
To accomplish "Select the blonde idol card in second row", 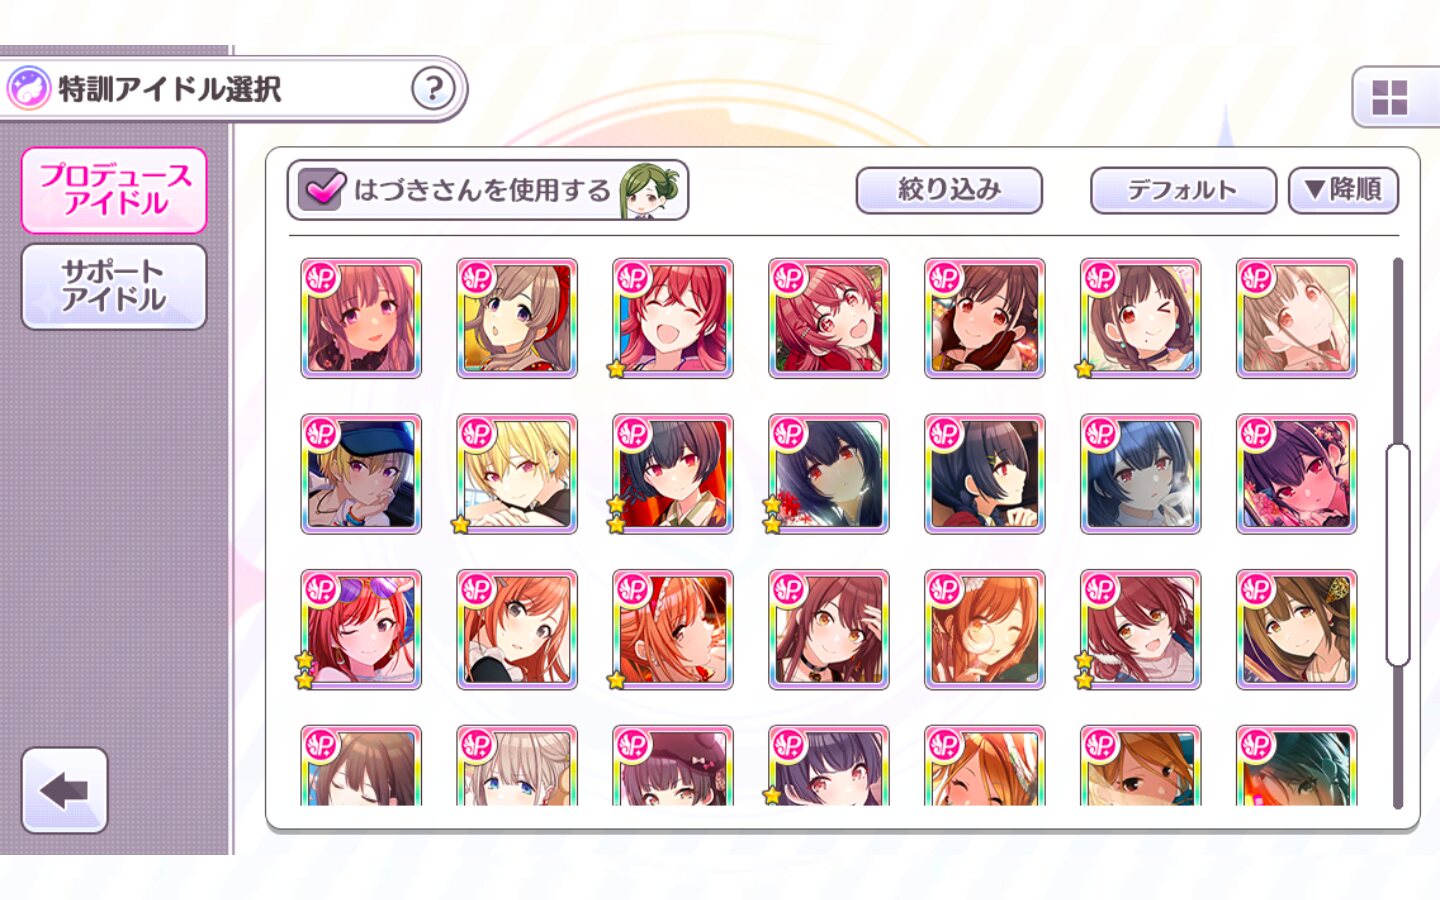I will click(x=517, y=474).
